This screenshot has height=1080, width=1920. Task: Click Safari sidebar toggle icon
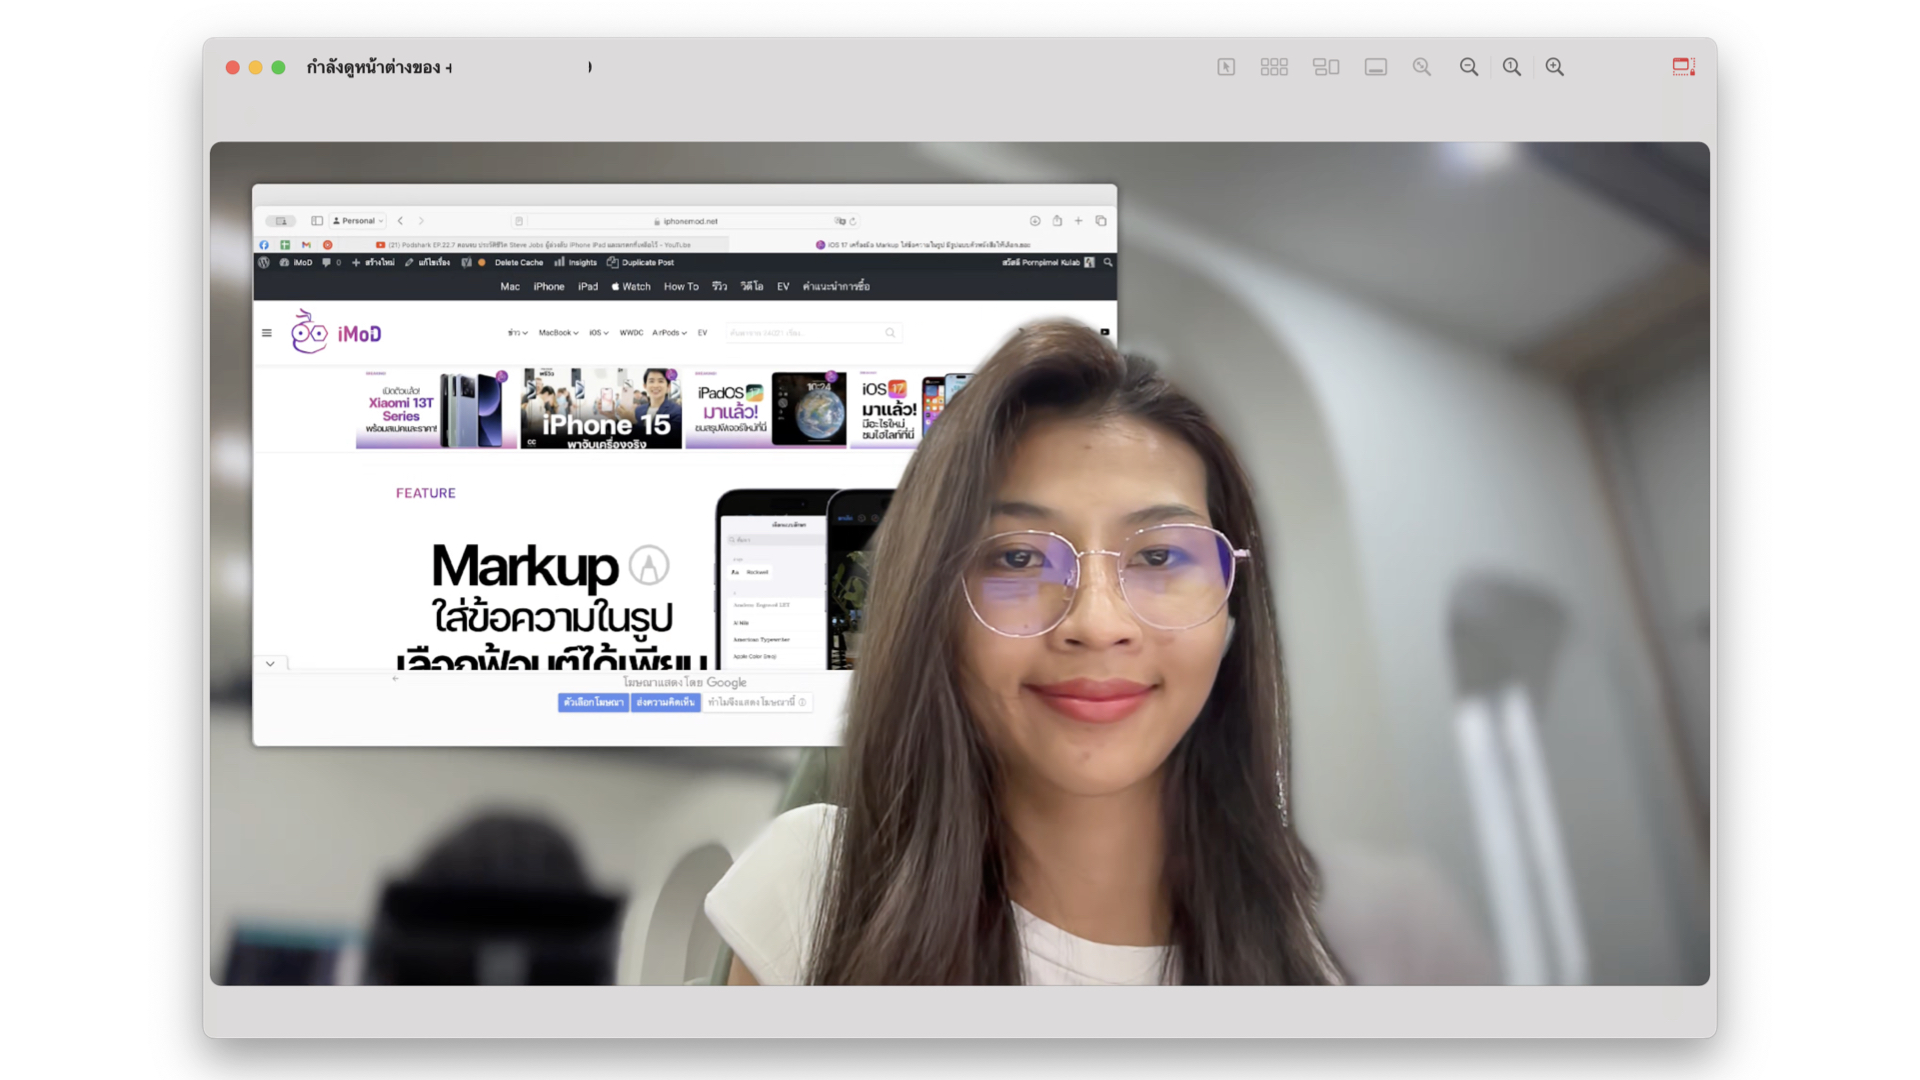point(317,221)
